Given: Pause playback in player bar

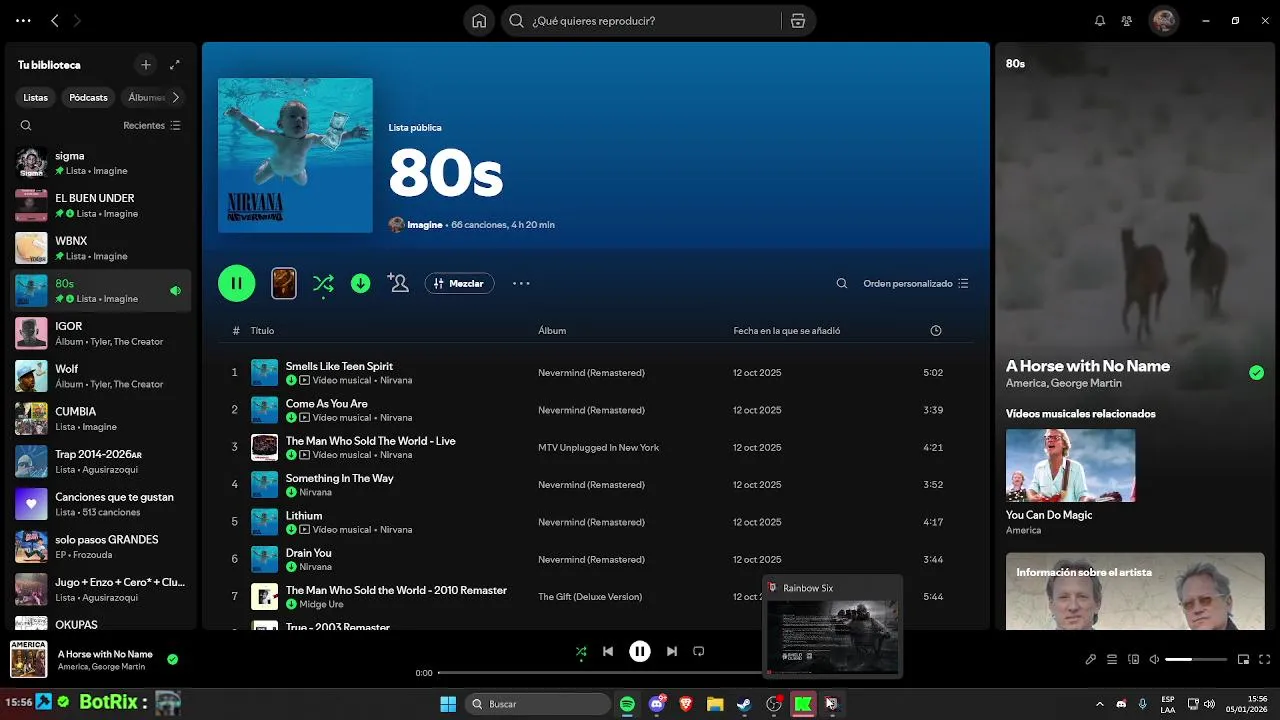Looking at the screenshot, I should click(x=640, y=651).
